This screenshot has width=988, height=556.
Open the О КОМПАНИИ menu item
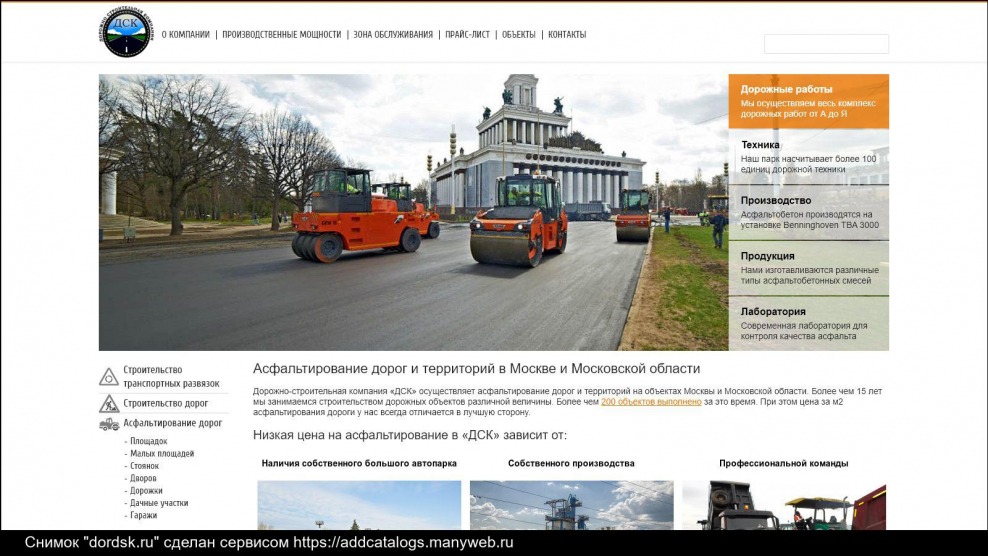pos(185,35)
